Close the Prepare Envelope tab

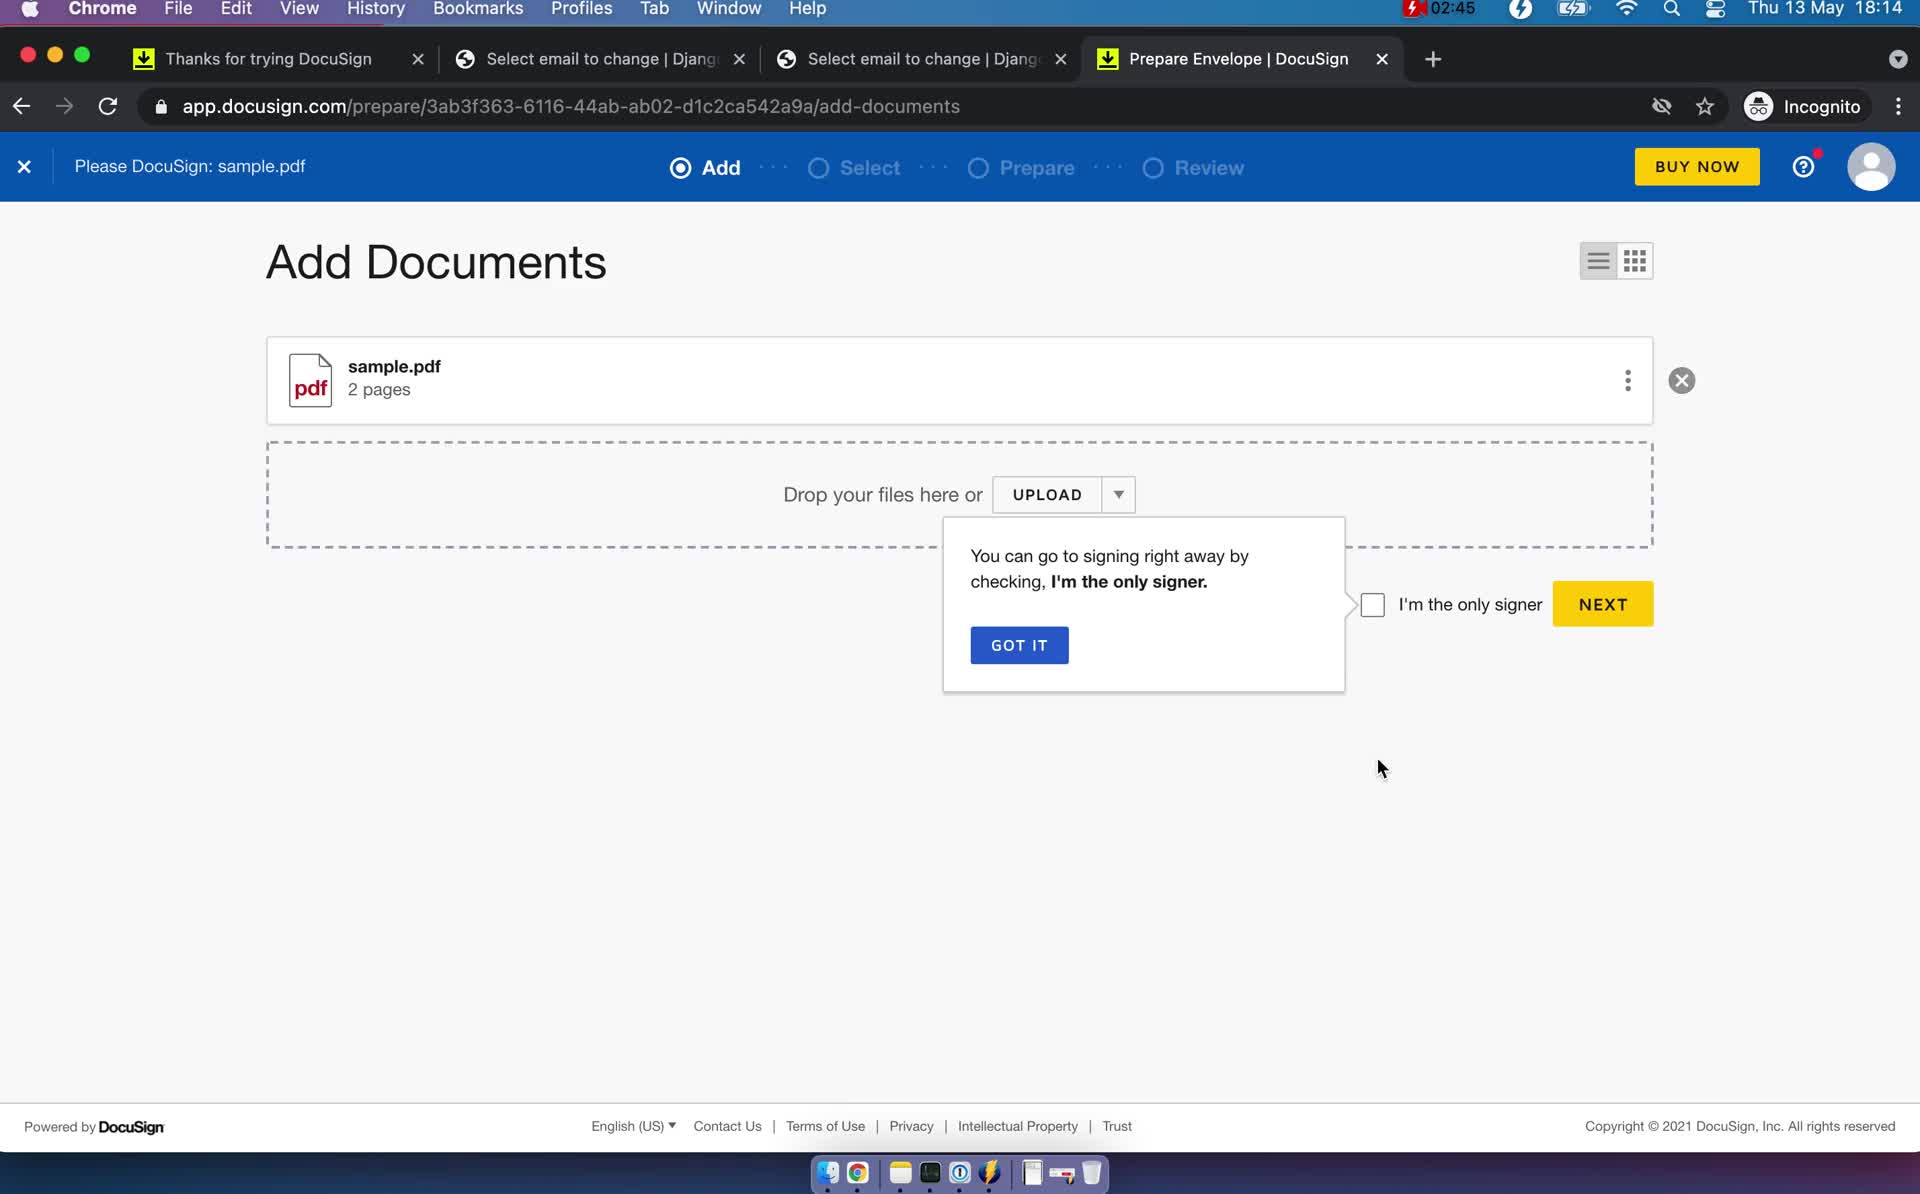point(1382,59)
